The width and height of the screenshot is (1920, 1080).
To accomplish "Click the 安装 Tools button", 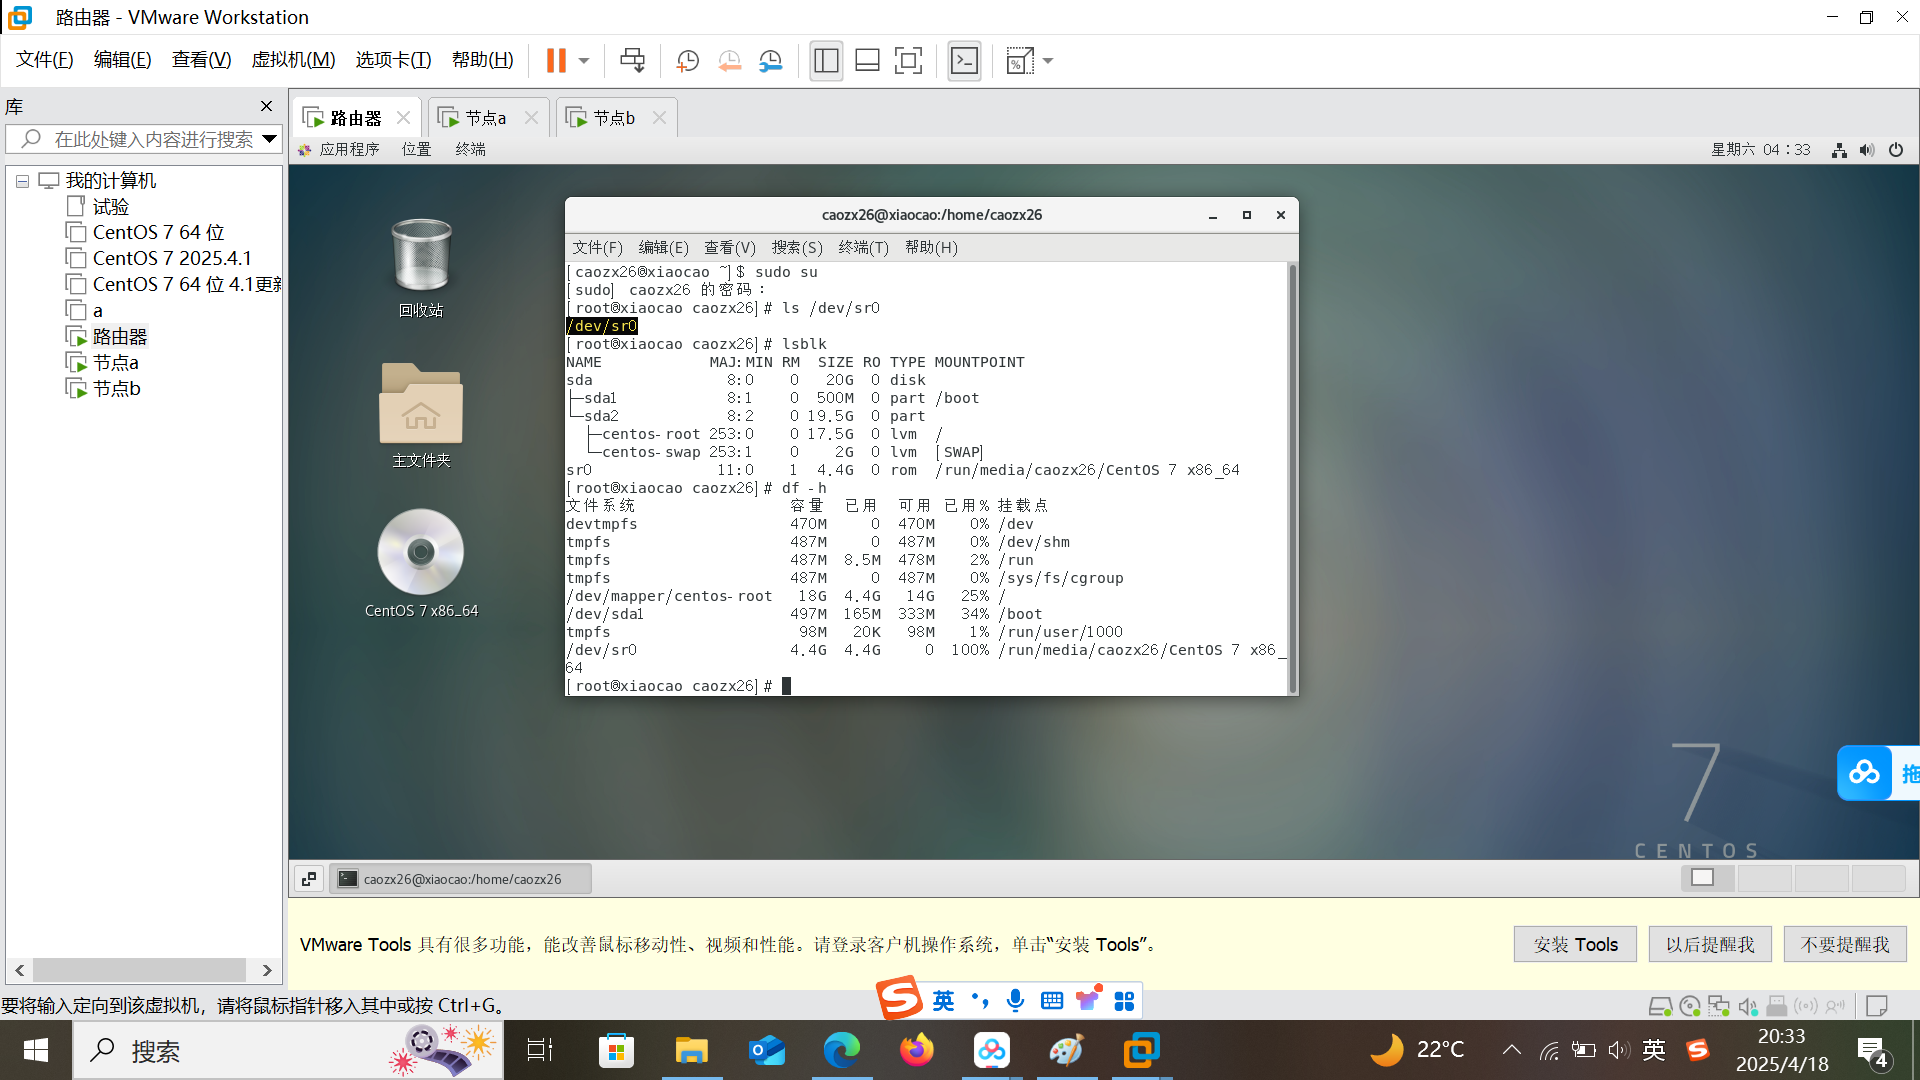I will pyautogui.click(x=1575, y=944).
